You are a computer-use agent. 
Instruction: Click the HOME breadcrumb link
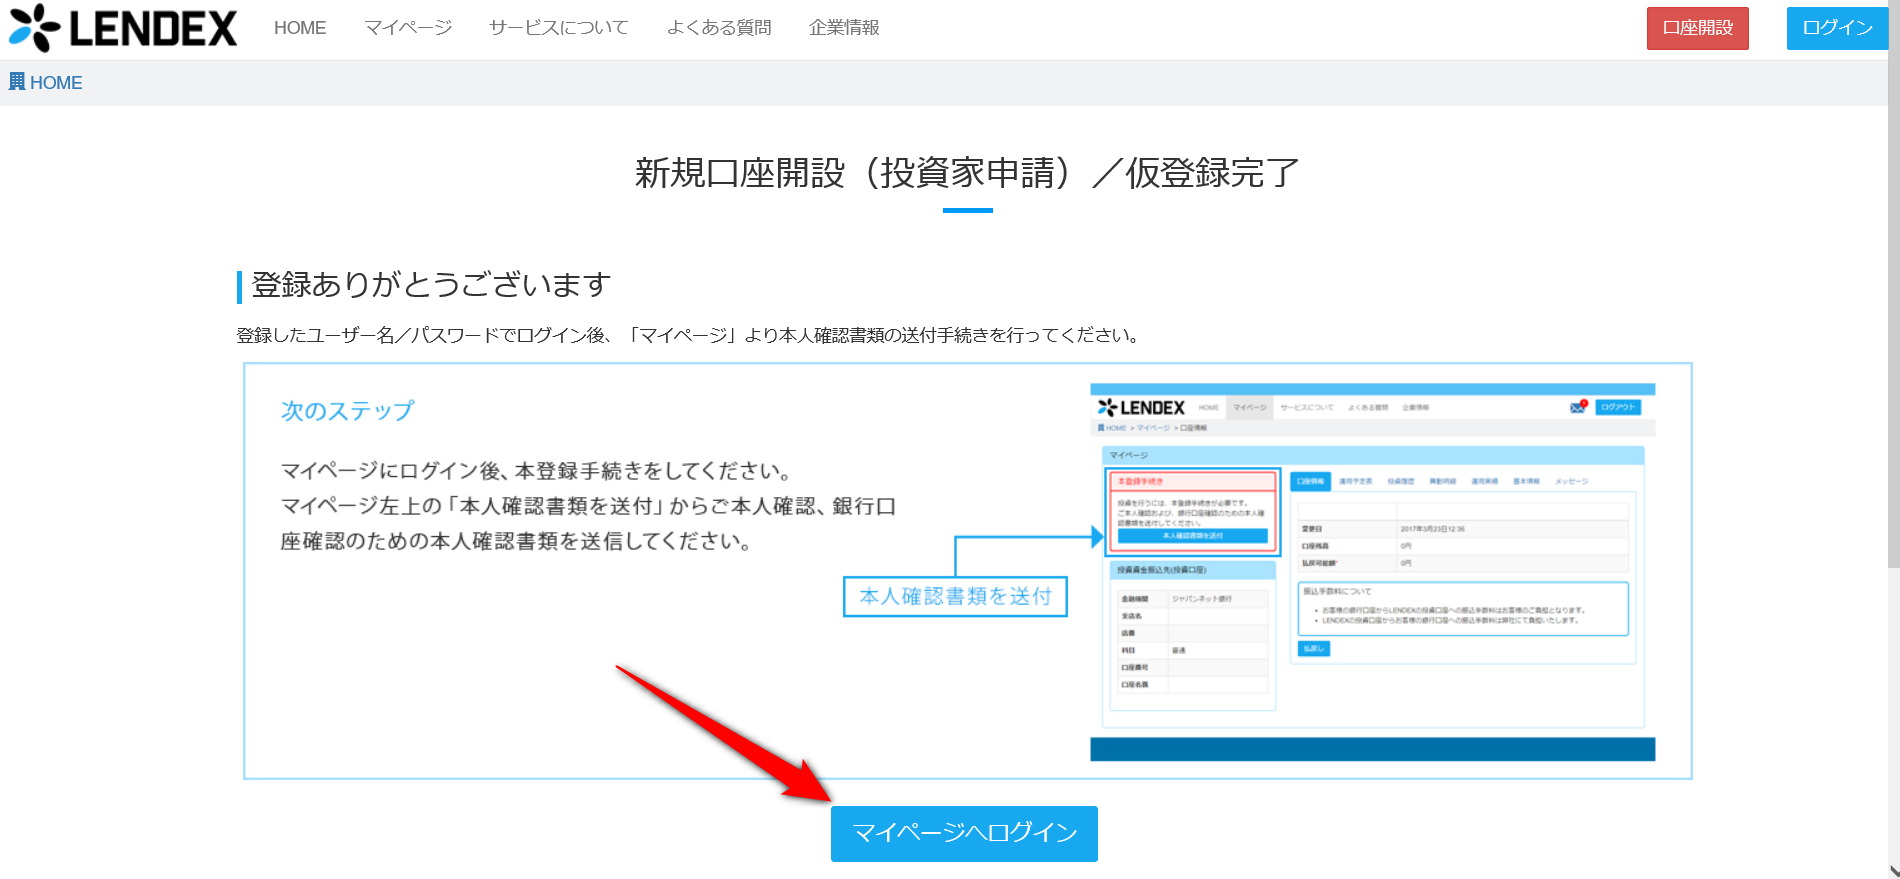pyautogui.click(x=56, y=83)
